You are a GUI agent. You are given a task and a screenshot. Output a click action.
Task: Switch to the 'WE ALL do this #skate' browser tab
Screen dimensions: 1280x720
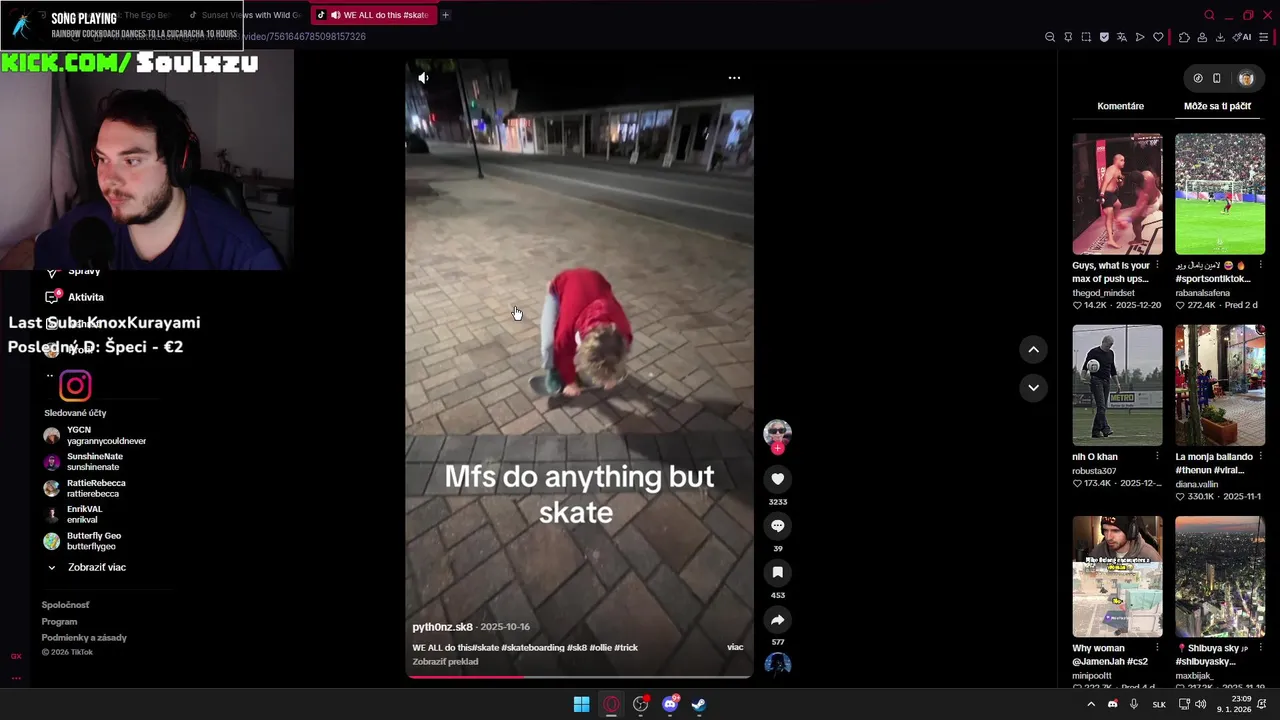tap(373, 15)
